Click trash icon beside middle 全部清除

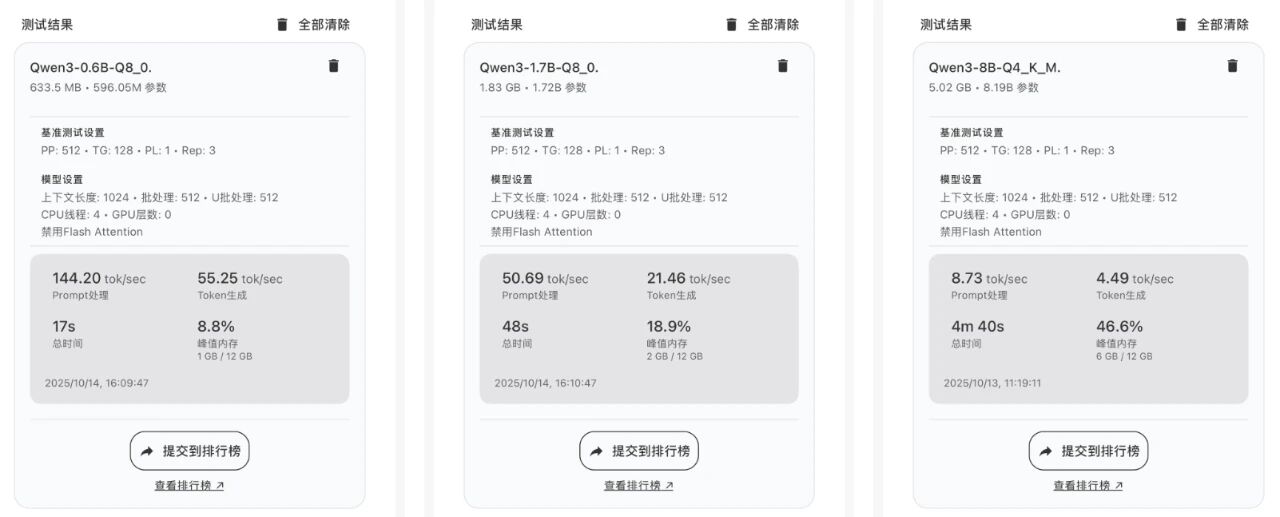click(731, 24)
